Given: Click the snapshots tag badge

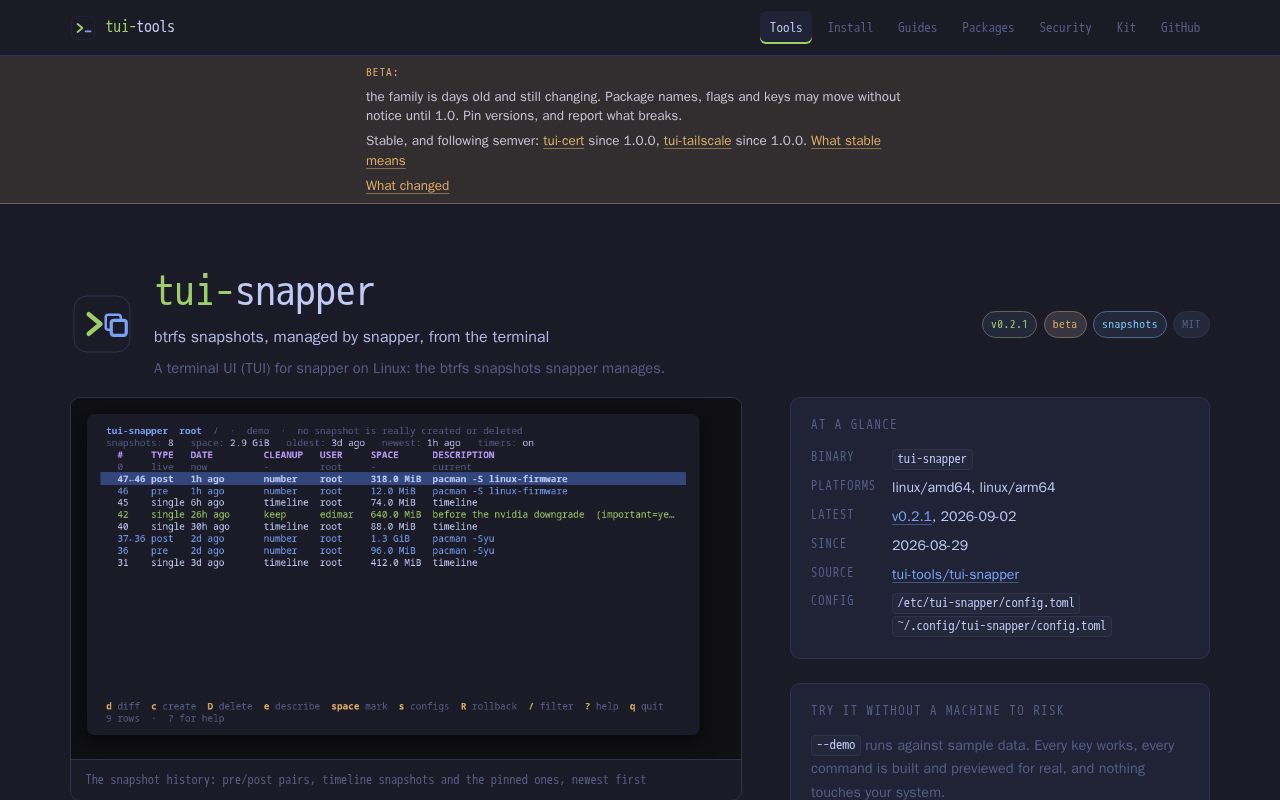Looking at the screenshot, I should [x=1130, y=324].
